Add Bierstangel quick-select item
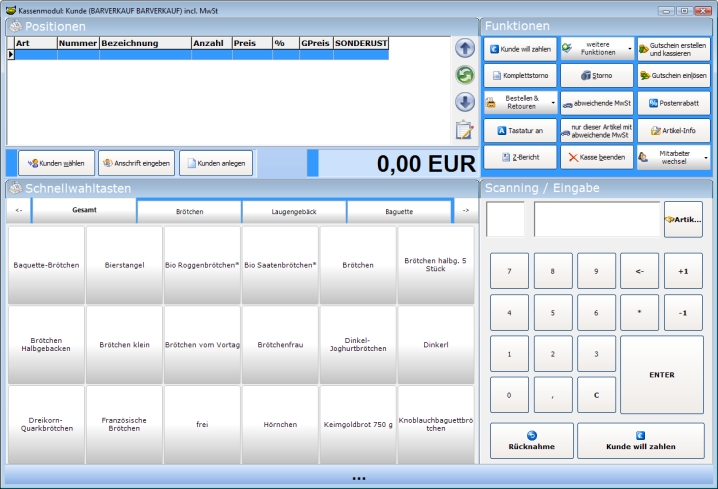This screenshot has height=489, width=718. (x=124, y=265)
